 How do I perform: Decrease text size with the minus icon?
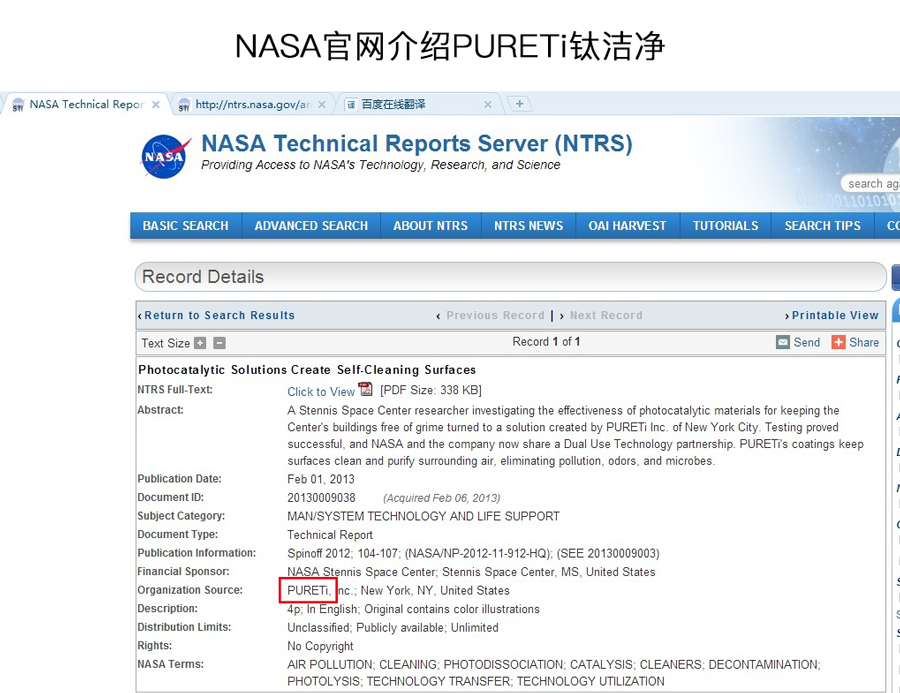click(x=219, y=343)
